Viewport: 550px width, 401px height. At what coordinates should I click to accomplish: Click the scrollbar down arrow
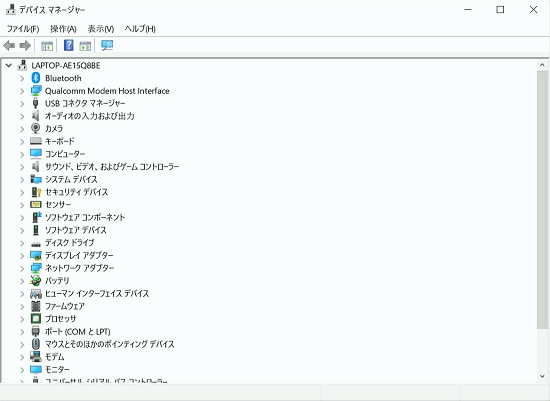[x=542, y=376]
